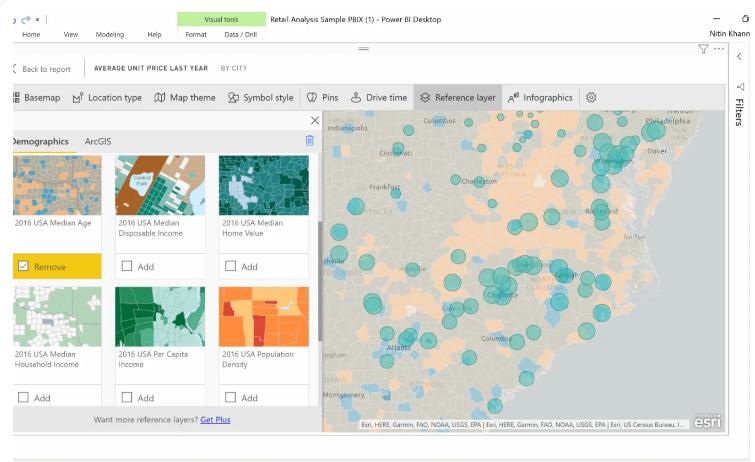Follow the Get Plus link

coord(215,420)
